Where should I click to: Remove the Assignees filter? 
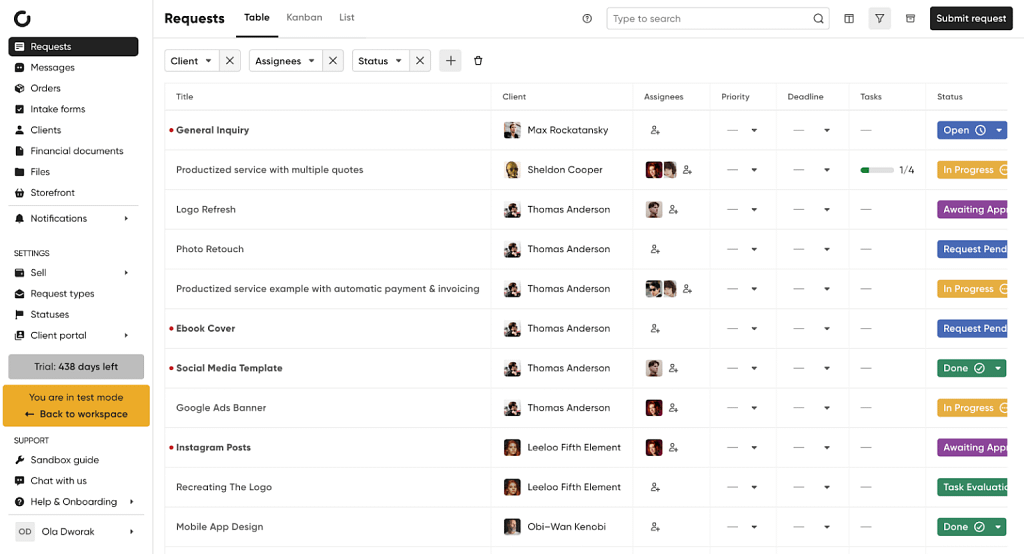coord(333,61)
